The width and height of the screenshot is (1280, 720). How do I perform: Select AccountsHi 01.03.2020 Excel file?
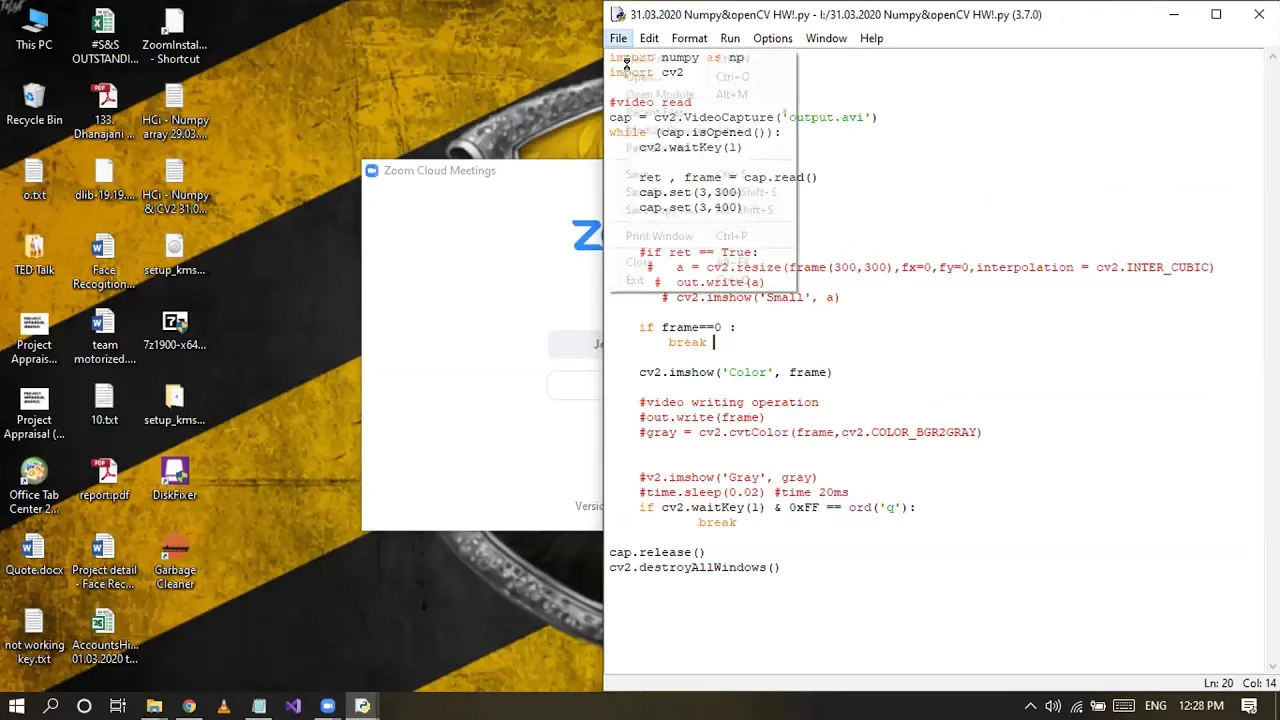[x=104, y=637]
